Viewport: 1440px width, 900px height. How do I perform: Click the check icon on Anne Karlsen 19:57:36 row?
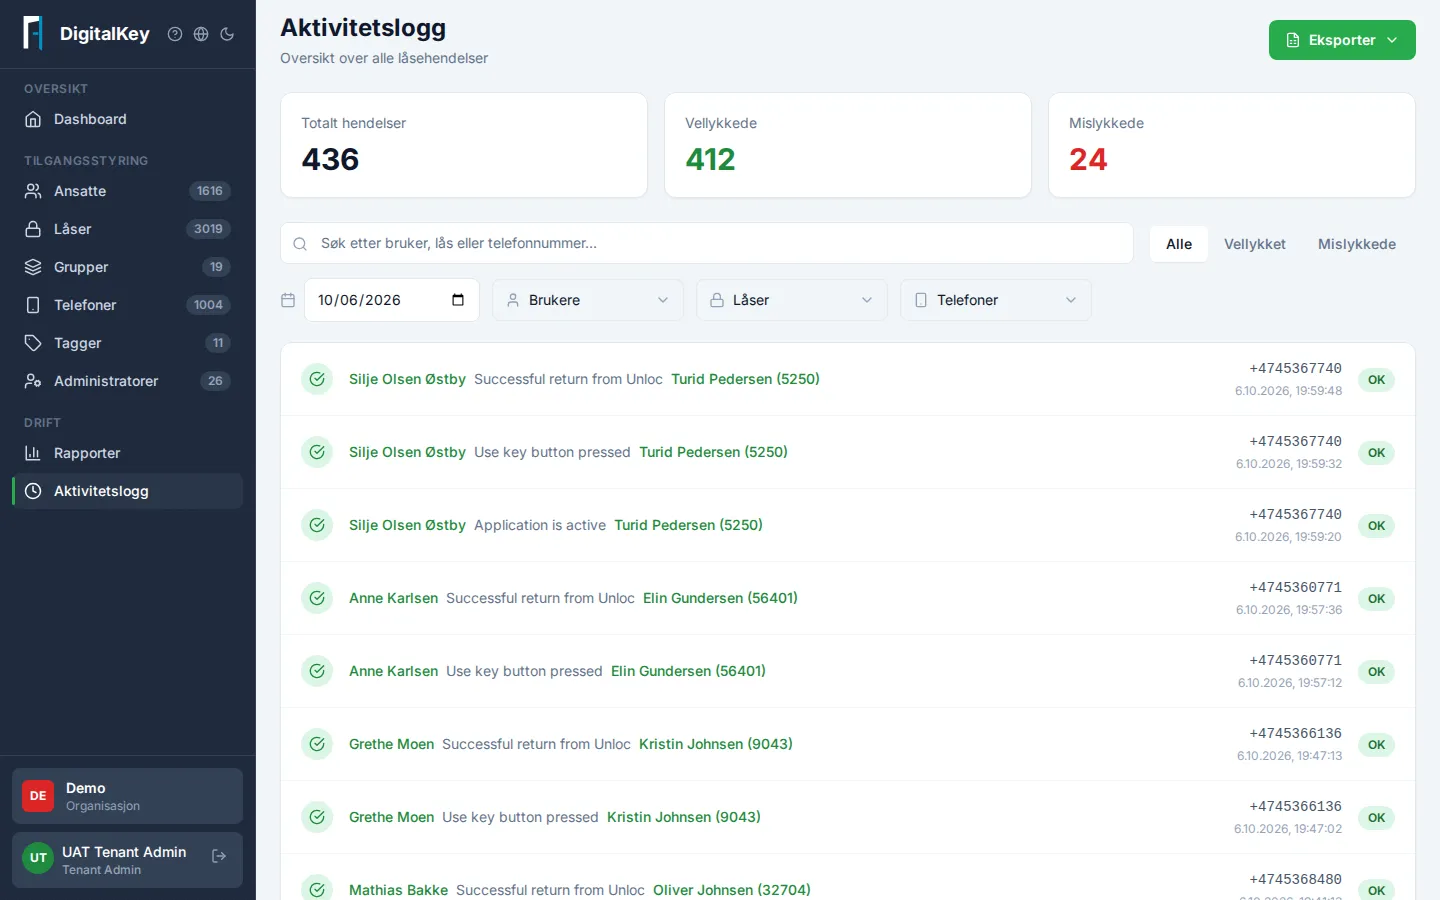click(x=317, y=598)
